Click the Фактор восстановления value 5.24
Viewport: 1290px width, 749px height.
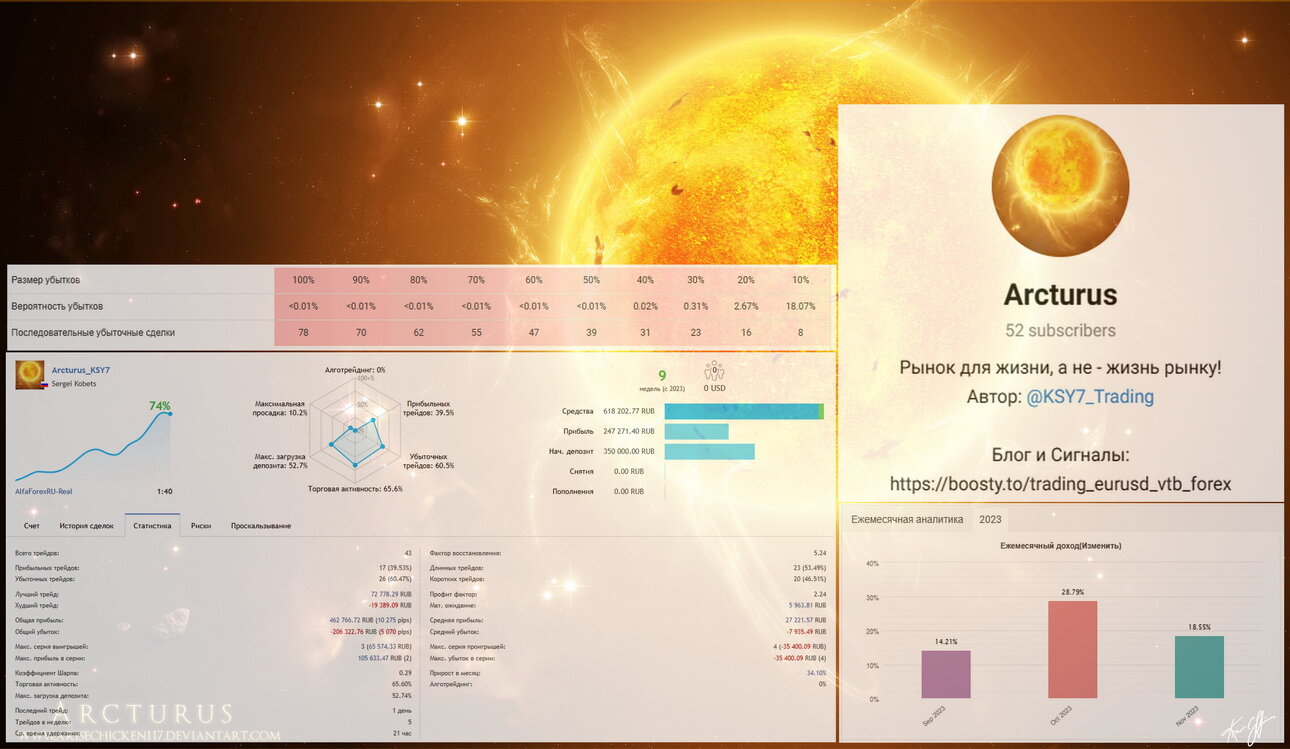click(x=820, y=552)
